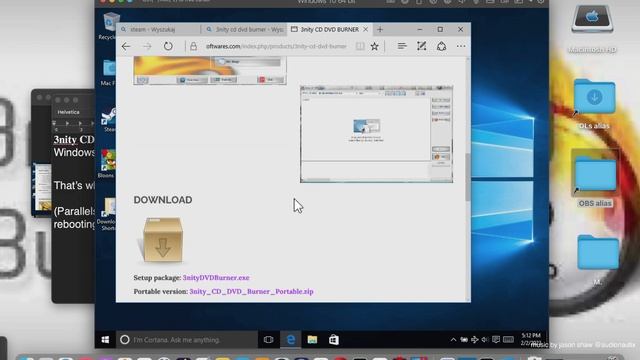
Task: Open the Recycle Bin desktop icon
Action: (x=109, y=26)
